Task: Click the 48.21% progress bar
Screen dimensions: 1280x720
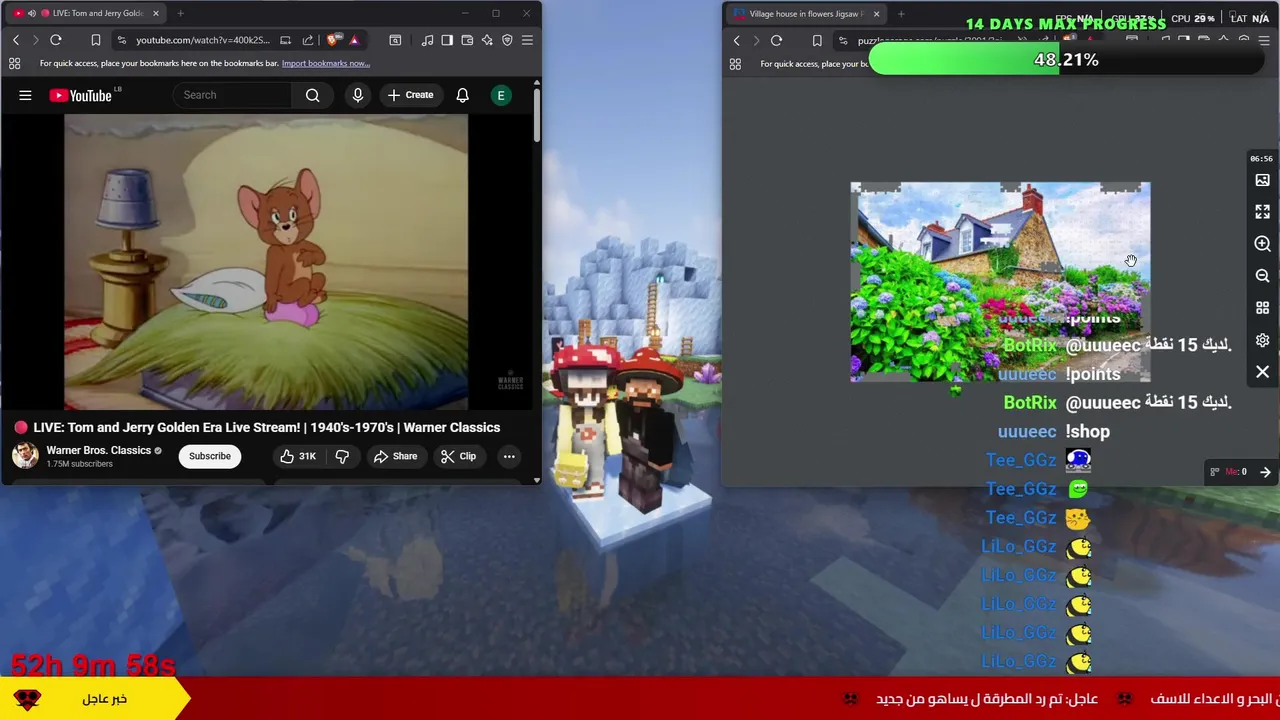Action: click(x=1066, y=60)
